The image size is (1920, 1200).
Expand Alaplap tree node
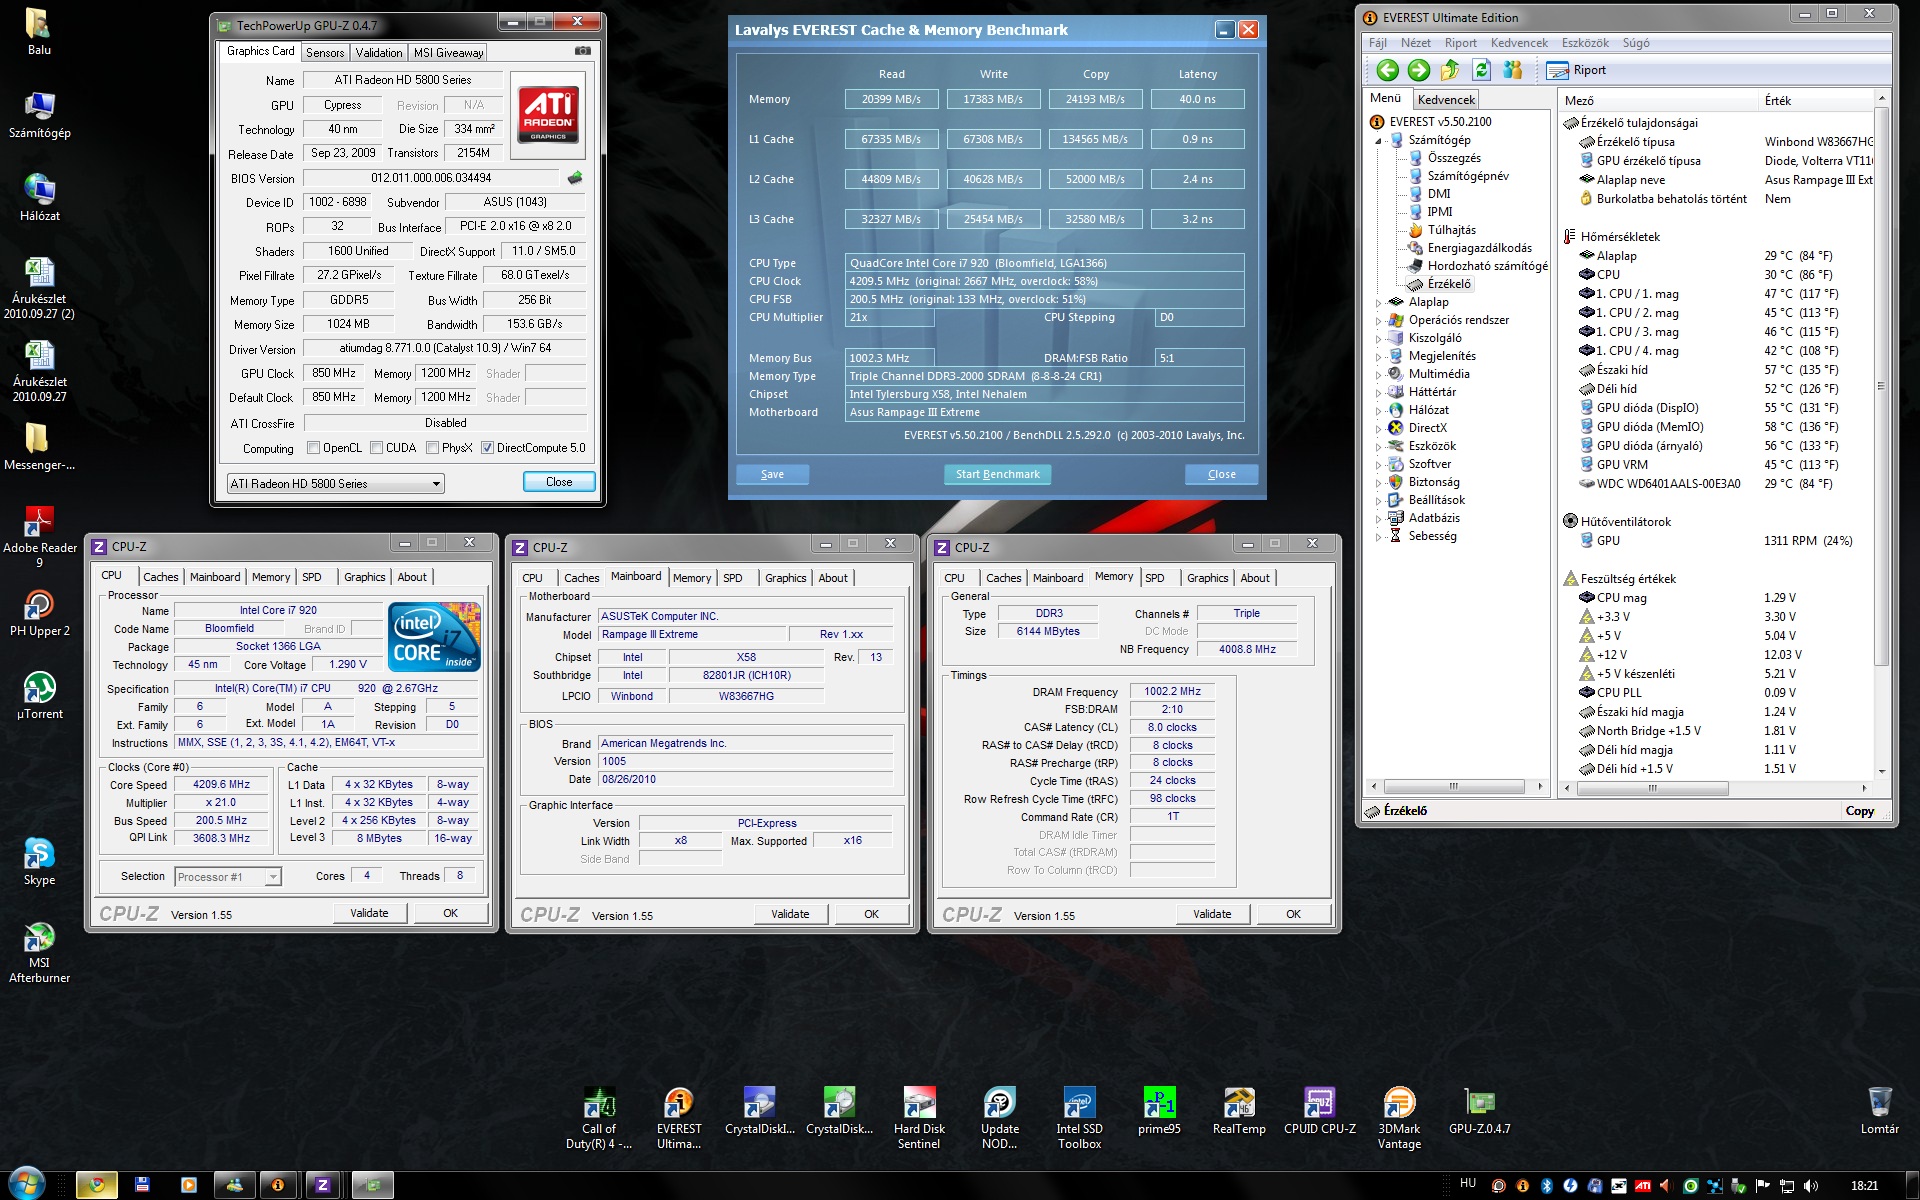(1378, 303)
